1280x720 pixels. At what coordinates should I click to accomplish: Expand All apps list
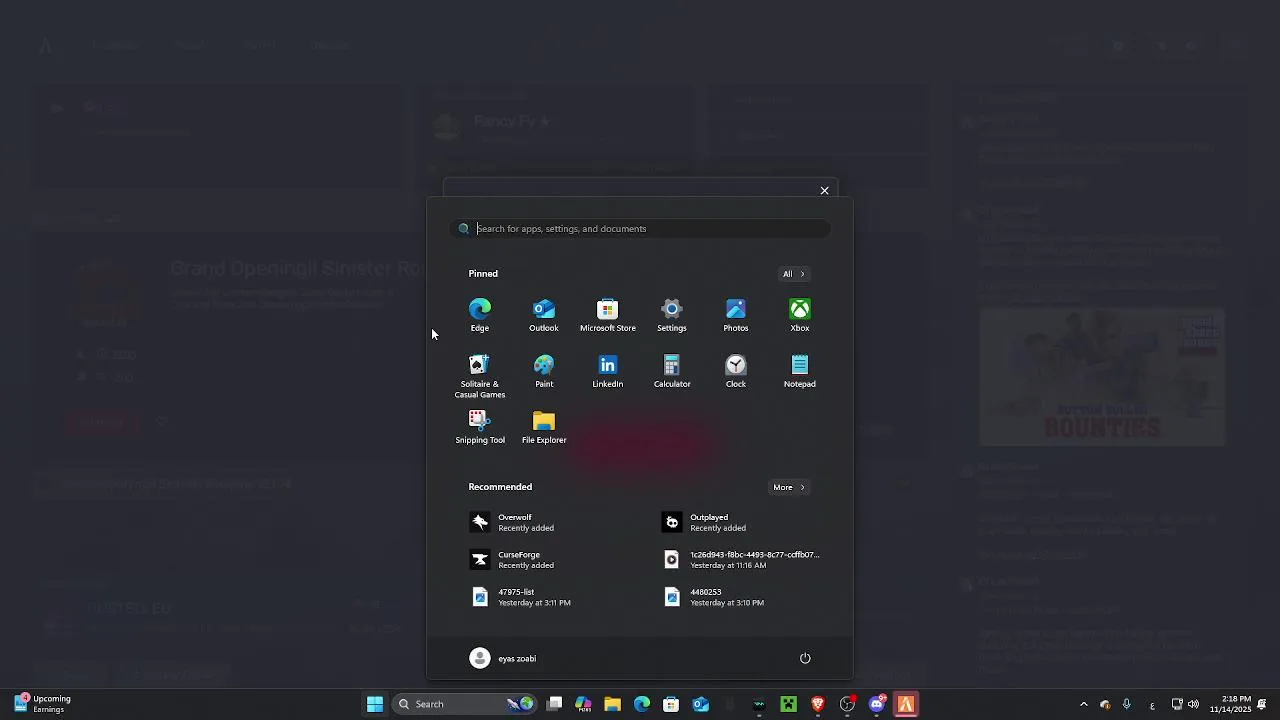793,274
